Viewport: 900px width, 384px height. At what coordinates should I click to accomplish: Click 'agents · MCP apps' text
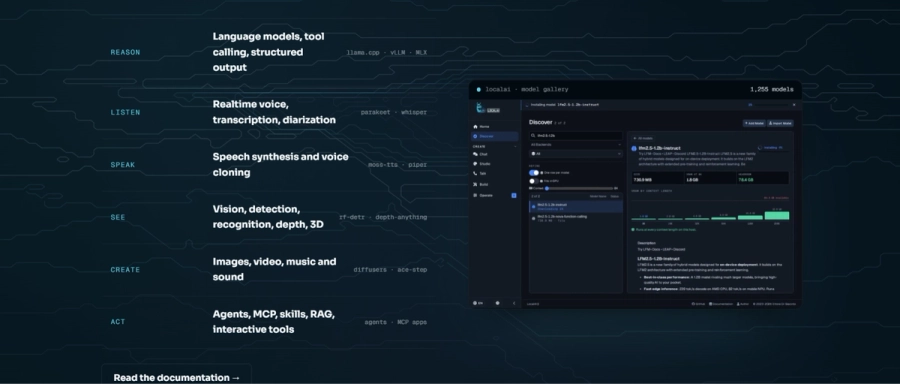click(395, 322)
